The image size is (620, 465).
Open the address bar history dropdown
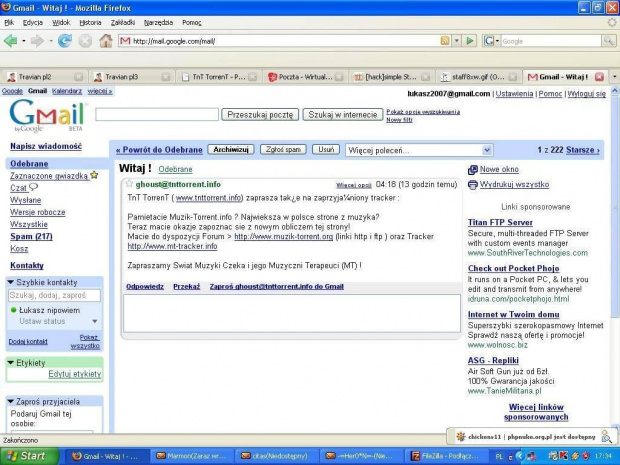pos(457,41)
